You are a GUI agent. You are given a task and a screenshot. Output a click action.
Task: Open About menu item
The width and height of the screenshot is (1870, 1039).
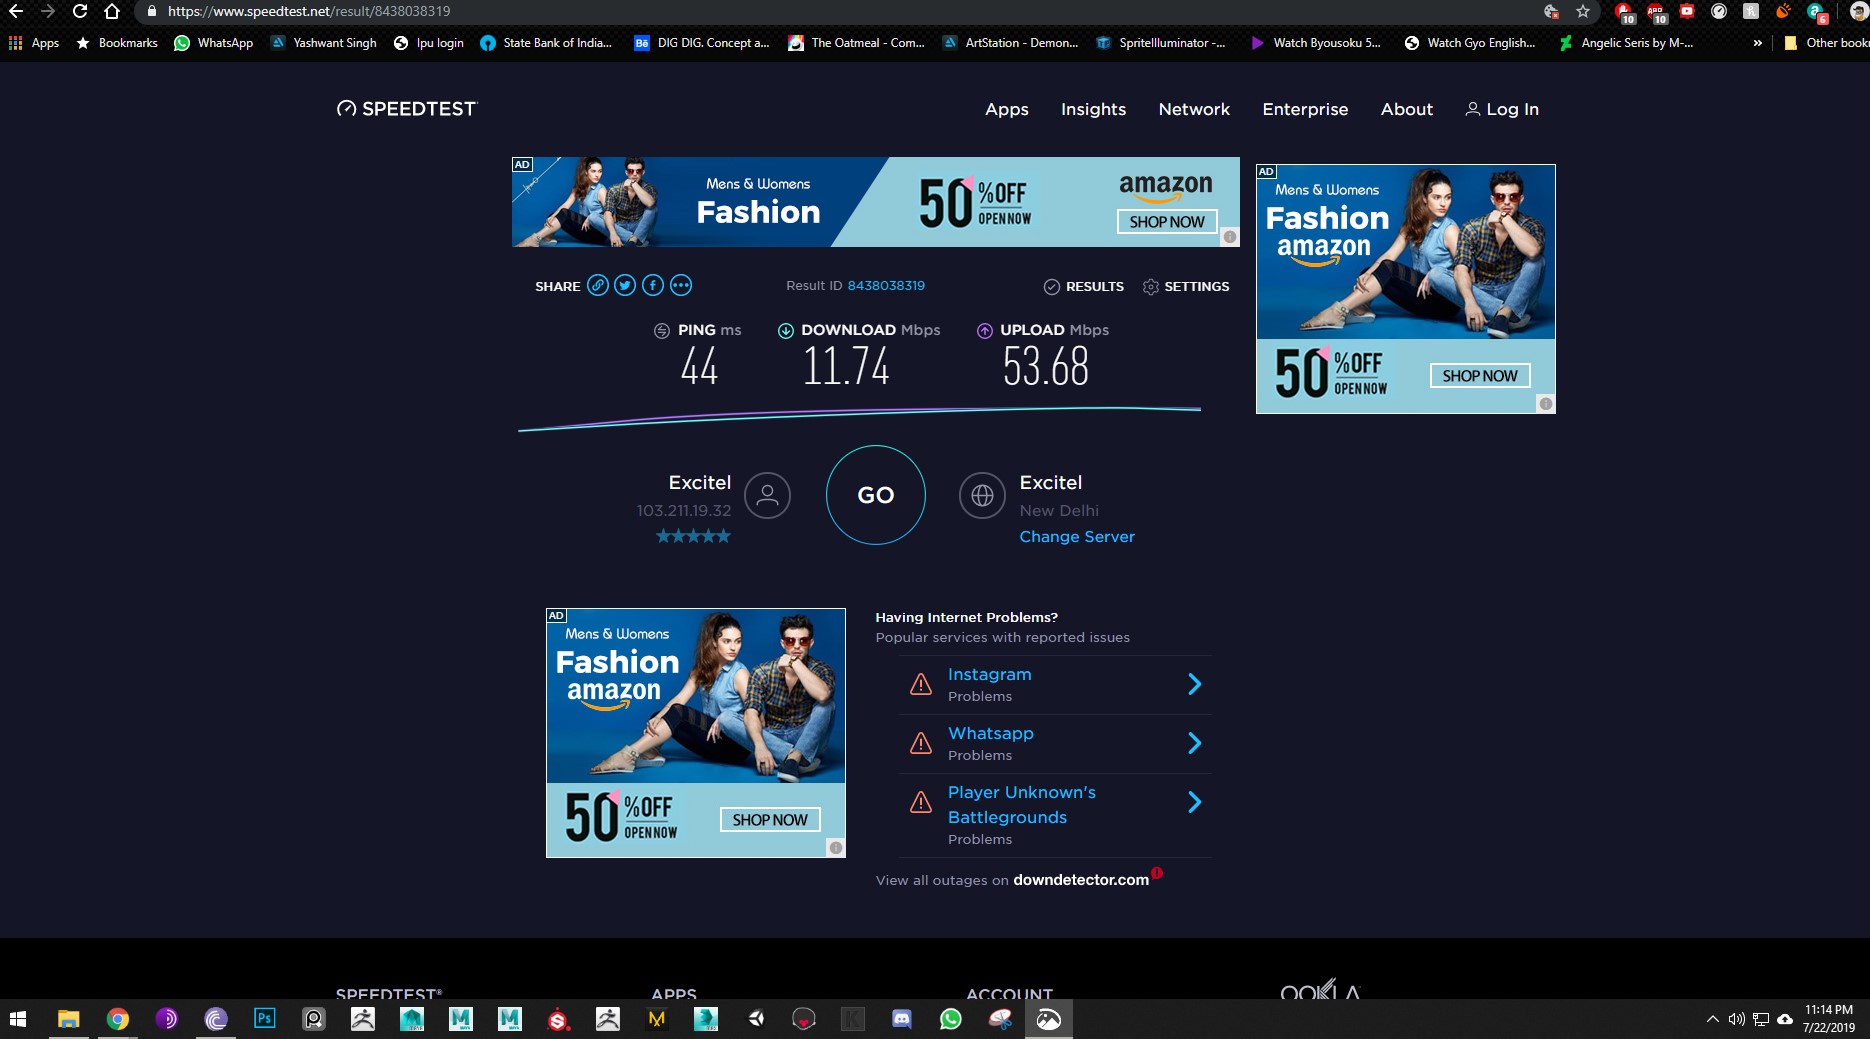(1406, 109)
